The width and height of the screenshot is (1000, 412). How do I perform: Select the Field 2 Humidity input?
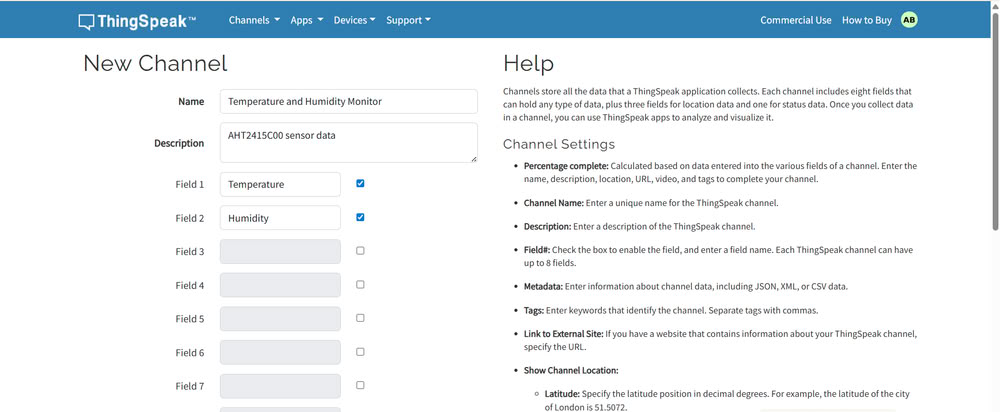click(x=280, y=218)
